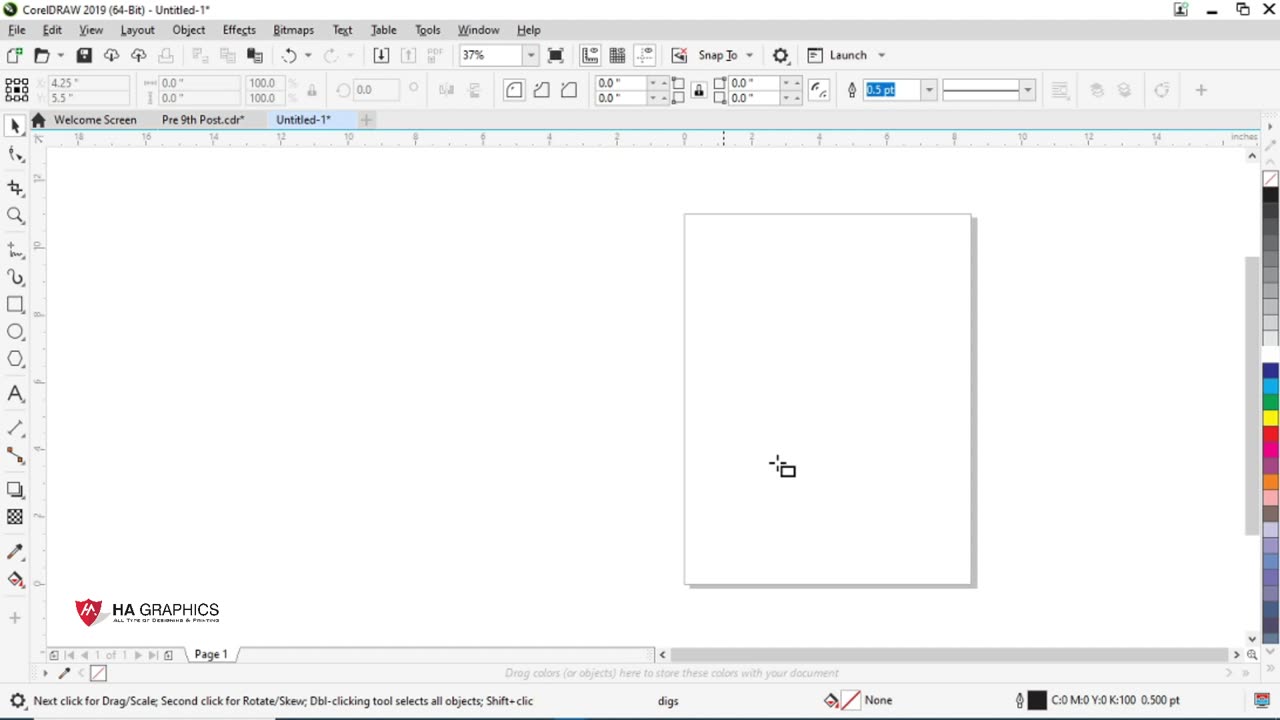Select the No Color swatch in palette
Viewport: 1280px width, 720px height.
1270,179
